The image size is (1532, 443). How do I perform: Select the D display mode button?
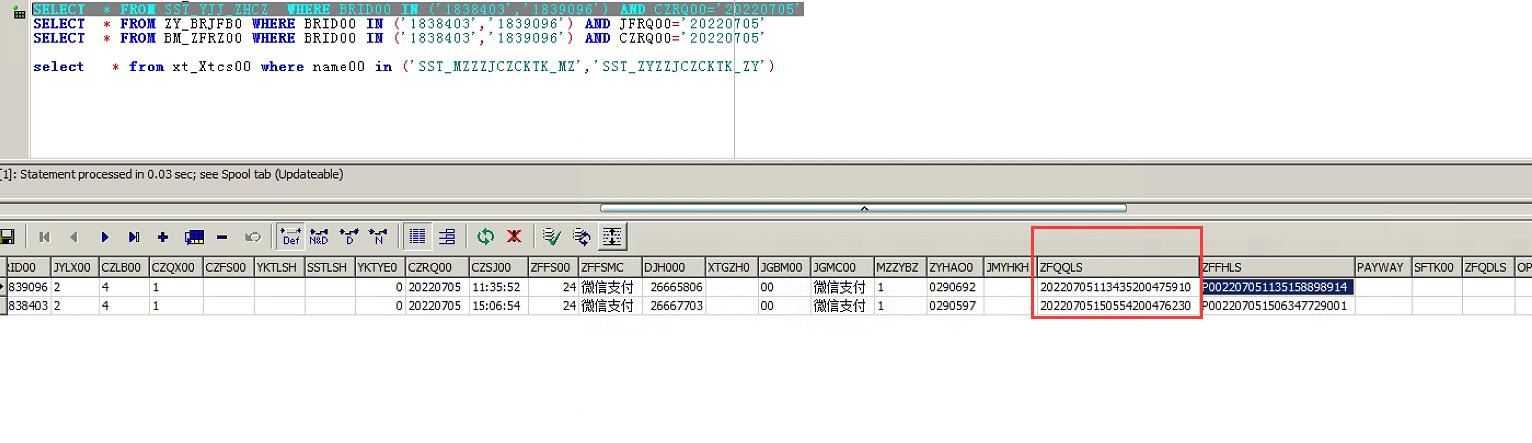click(x=349, y=237)
